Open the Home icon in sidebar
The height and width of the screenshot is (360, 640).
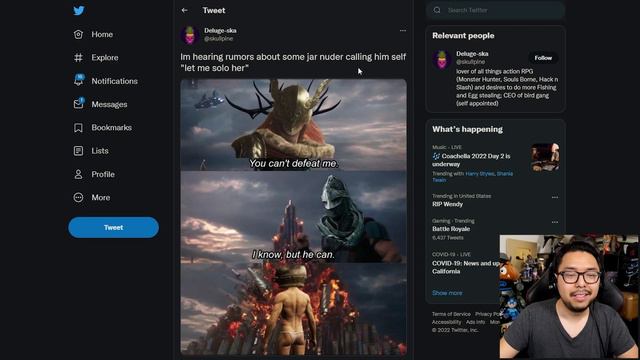click(78, 34)
